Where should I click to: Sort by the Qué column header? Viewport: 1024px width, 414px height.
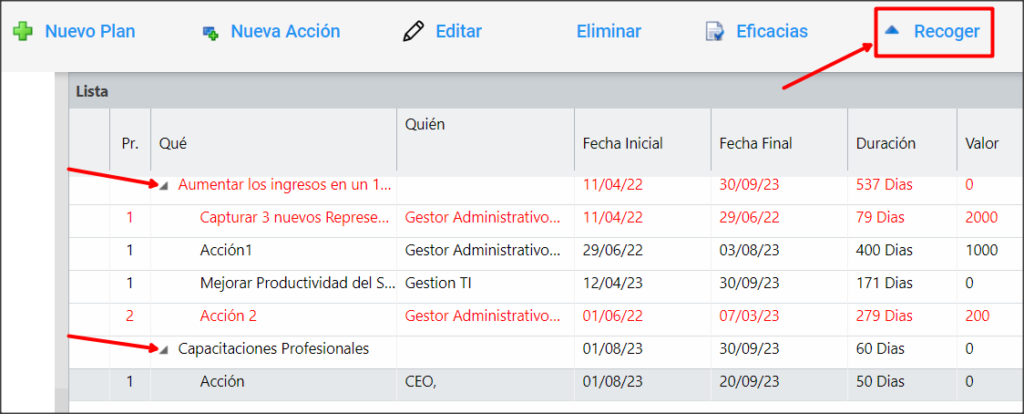click(173, 144)
